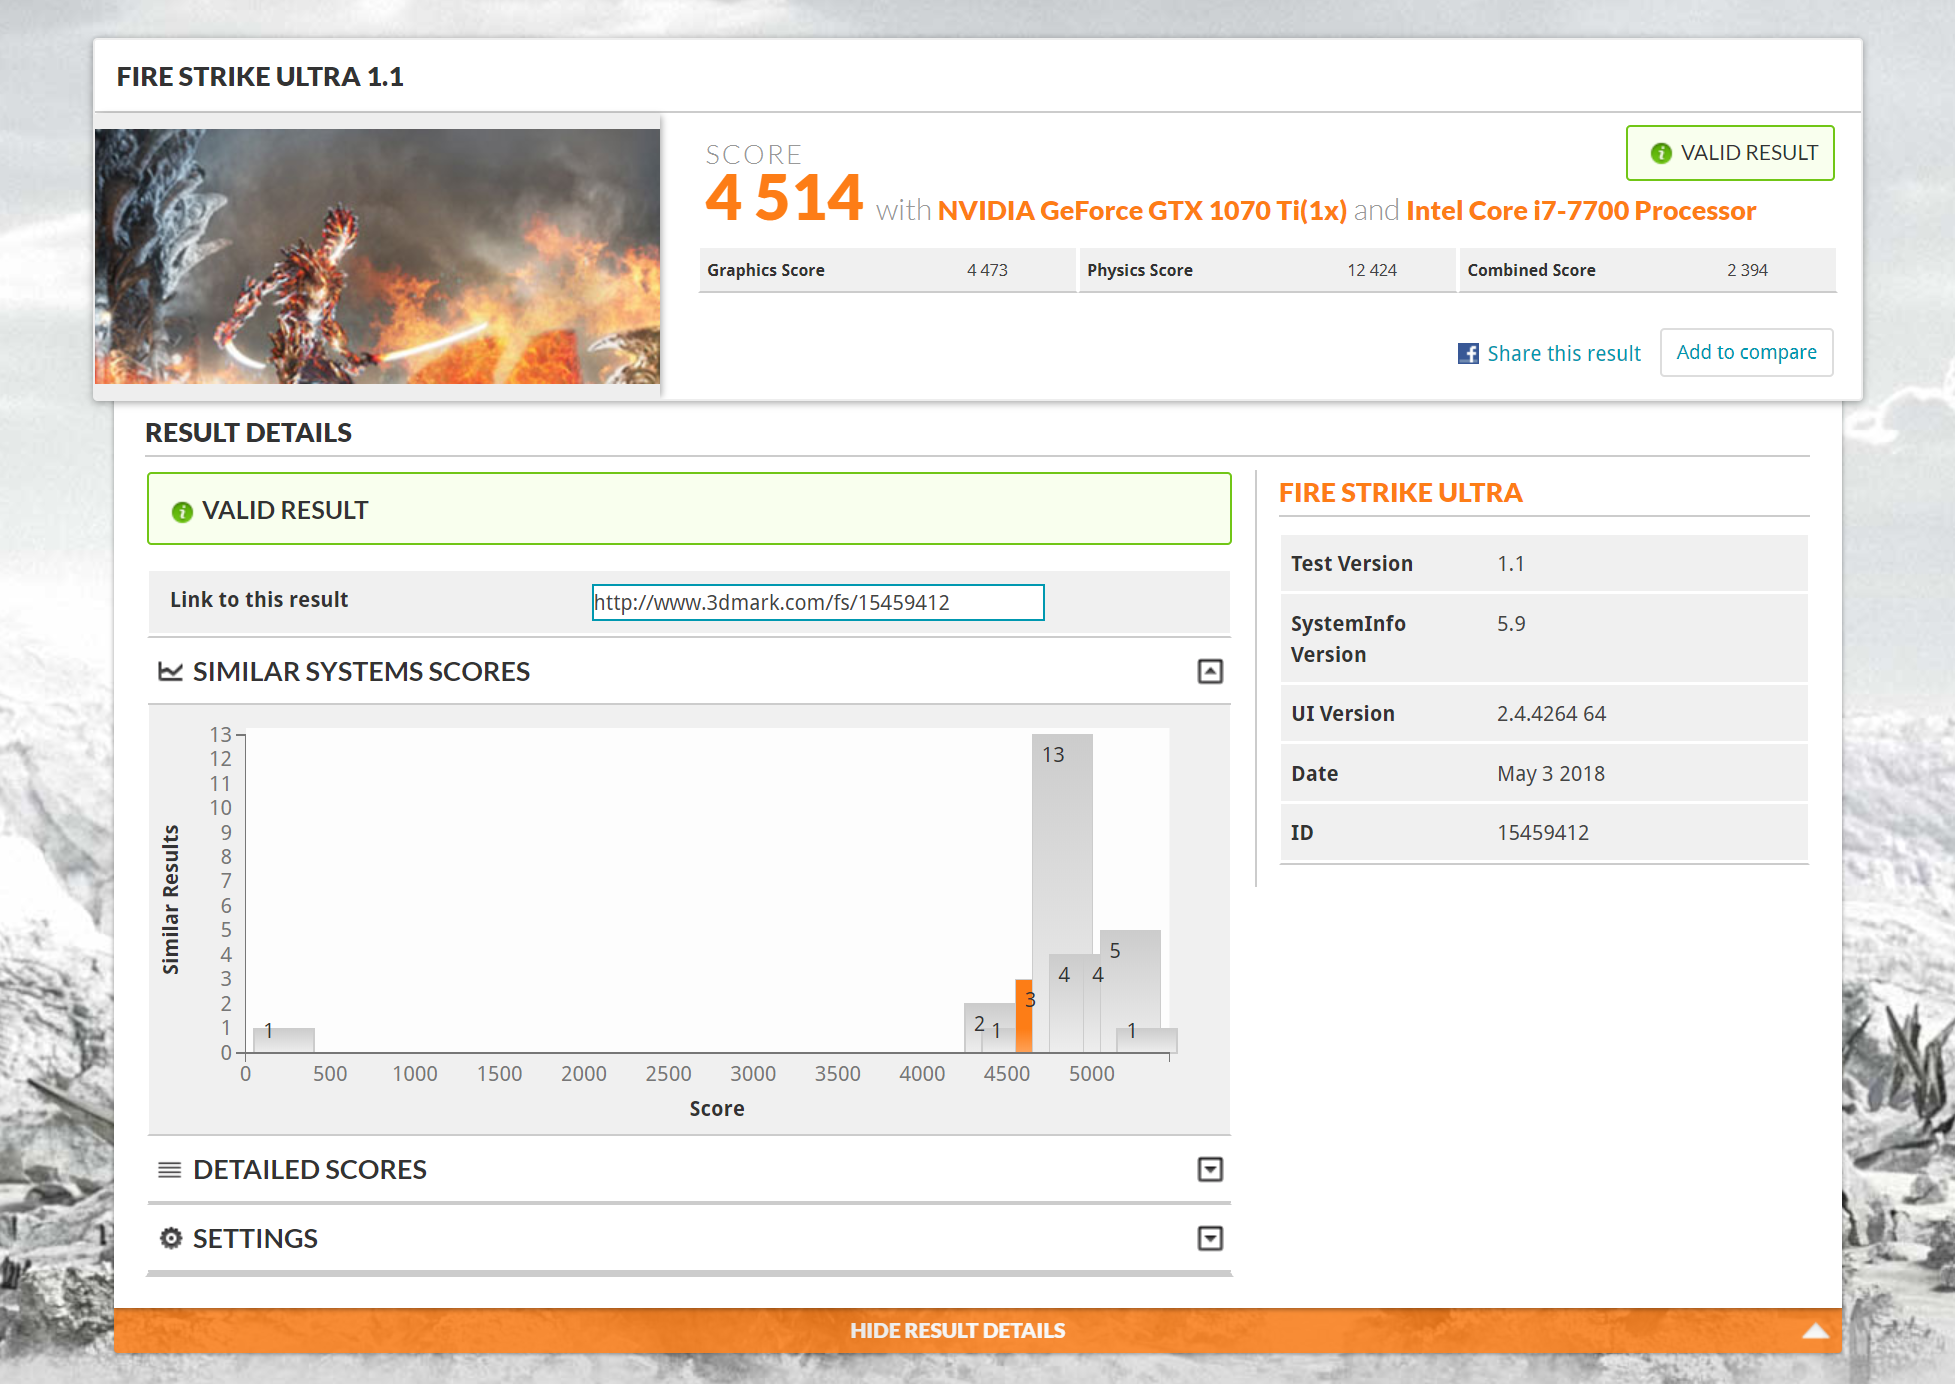
Task: Collapse the Similar Systems Scores section
Action: pos(1210,671)
